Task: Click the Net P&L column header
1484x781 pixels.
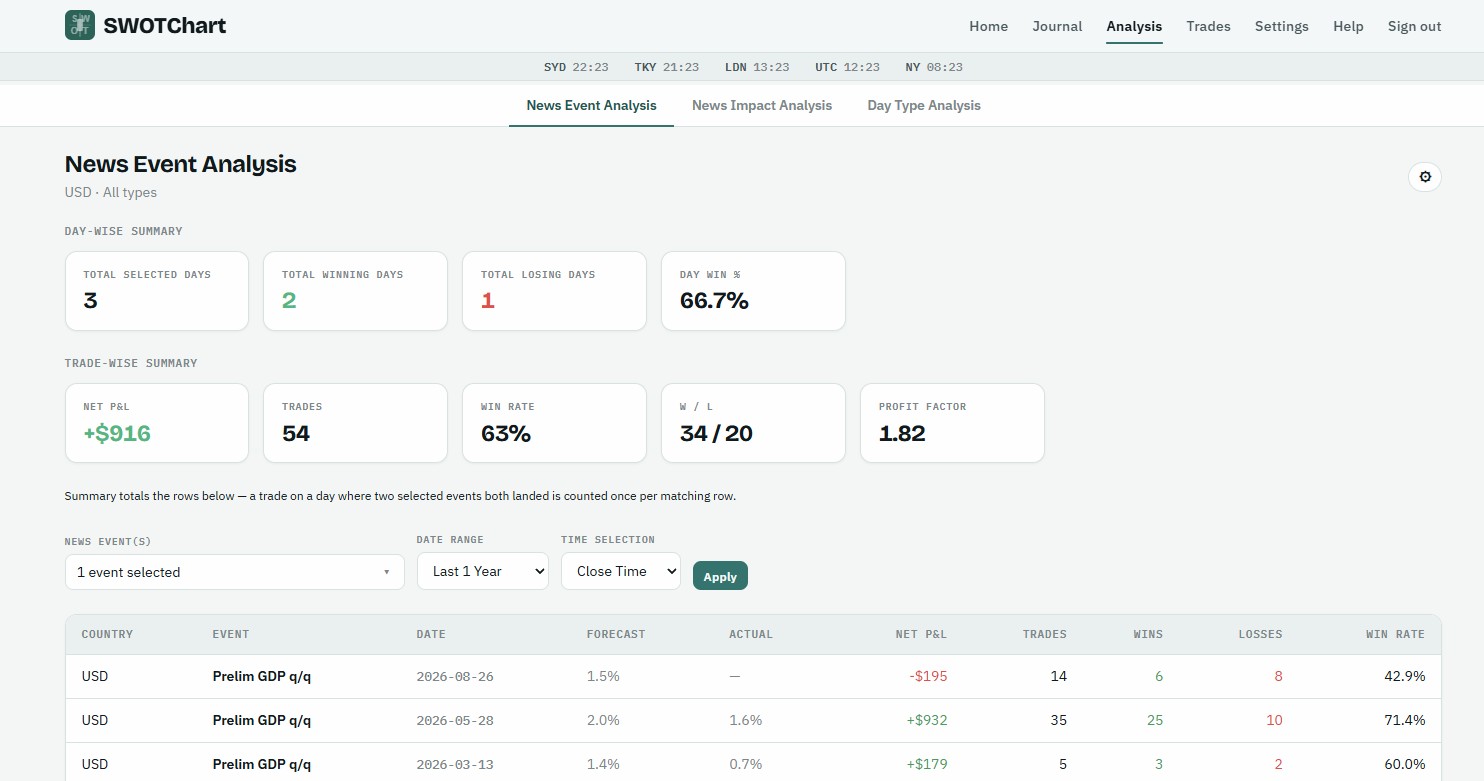Action: (921, 634)
